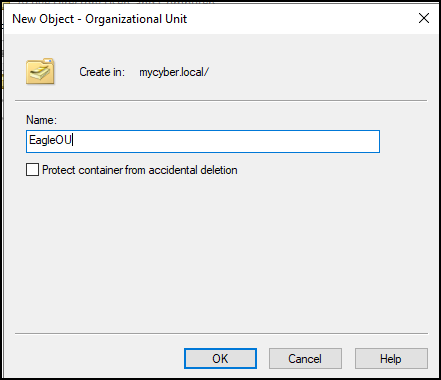Cancel the new organizational unit
441x380 pixels.
tap(305, 359)
